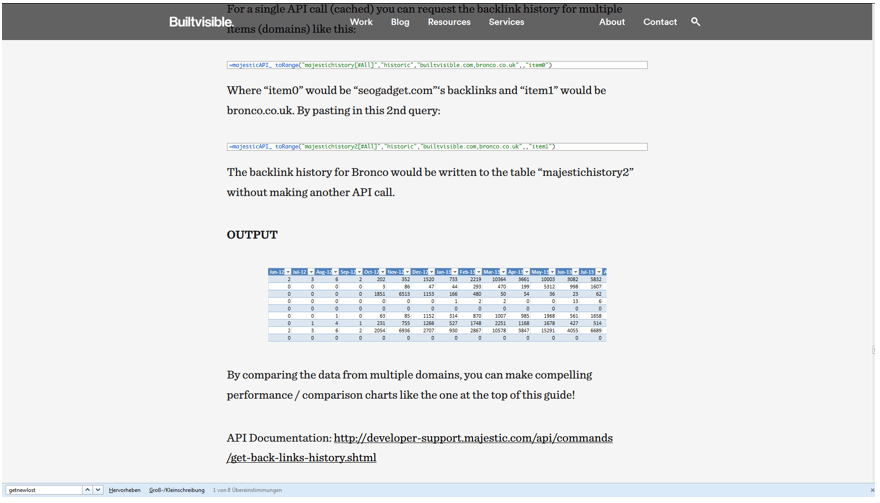Open Services in the navigation bar
The height and width of the screenshot is (503, 880).
coord(506,22)
